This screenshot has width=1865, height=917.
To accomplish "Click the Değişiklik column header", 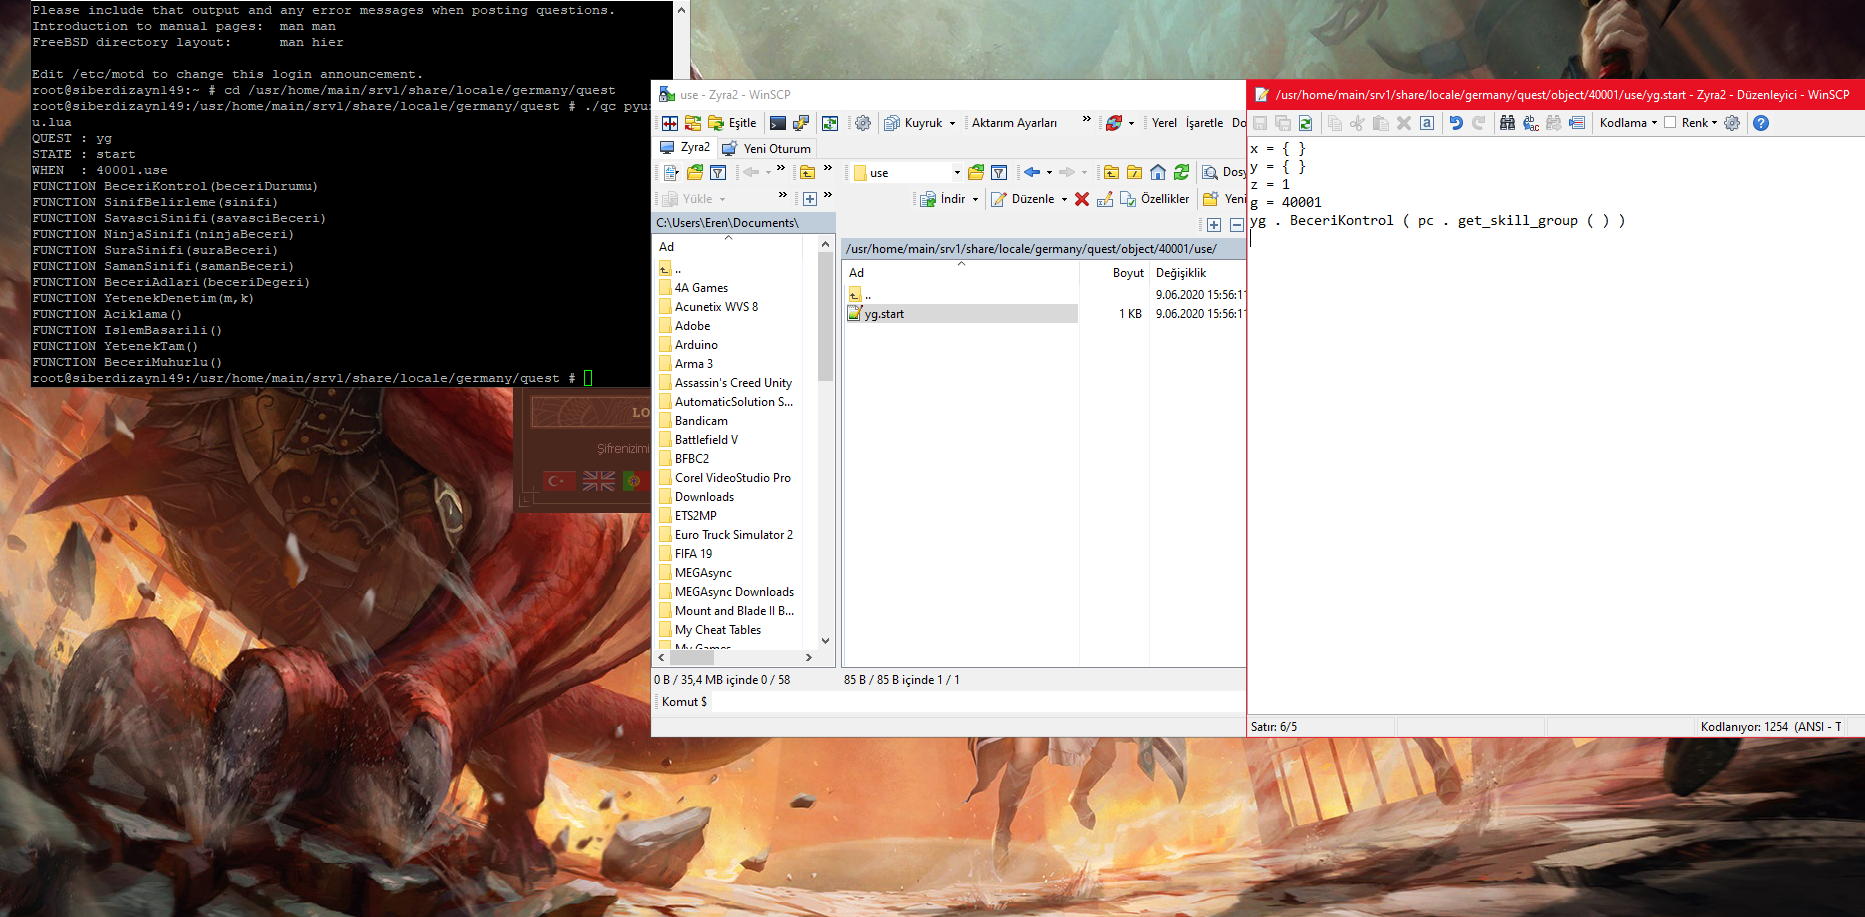I will pos(1181,273).
